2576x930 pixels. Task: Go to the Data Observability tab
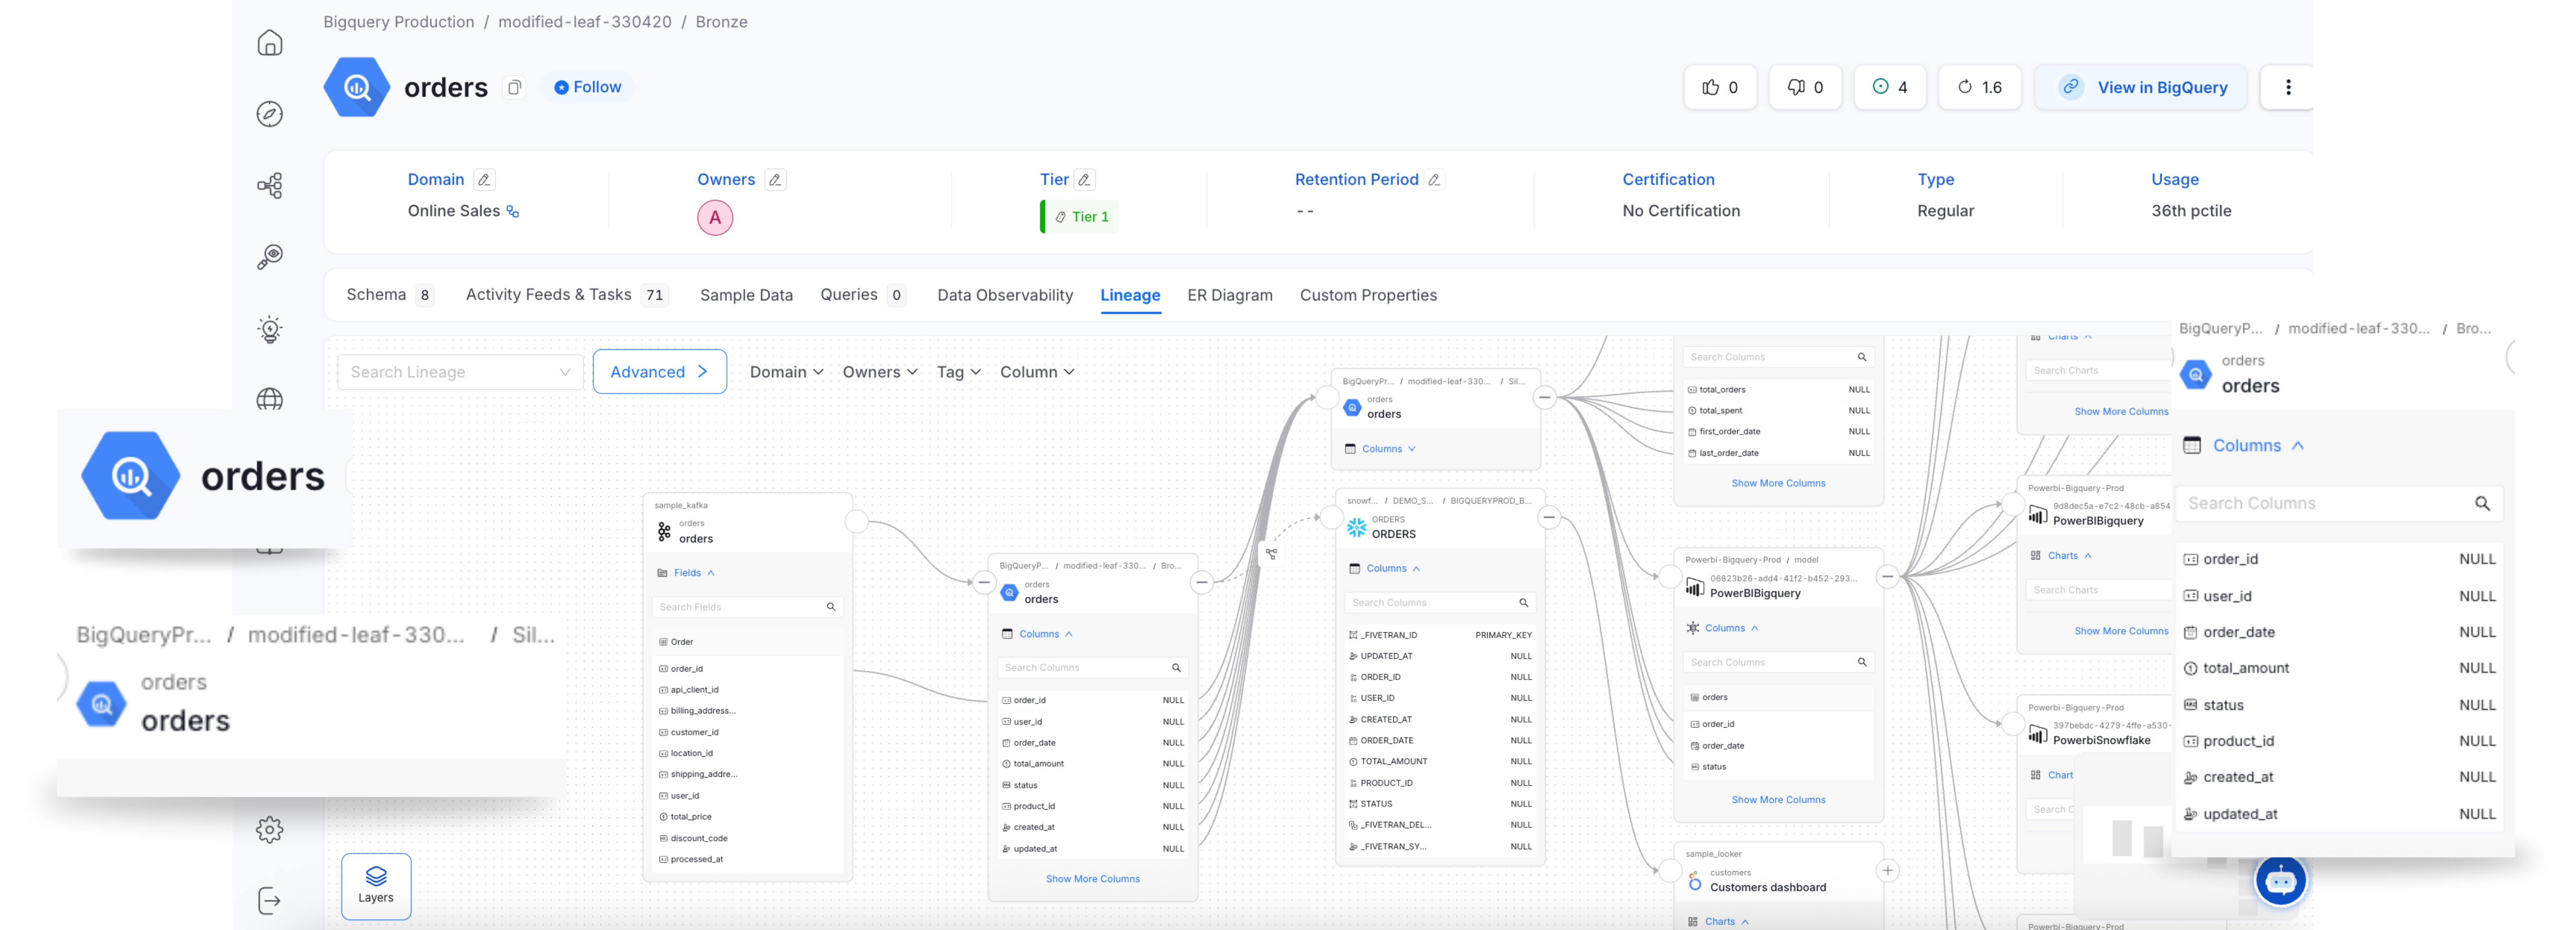point(1005,295)
